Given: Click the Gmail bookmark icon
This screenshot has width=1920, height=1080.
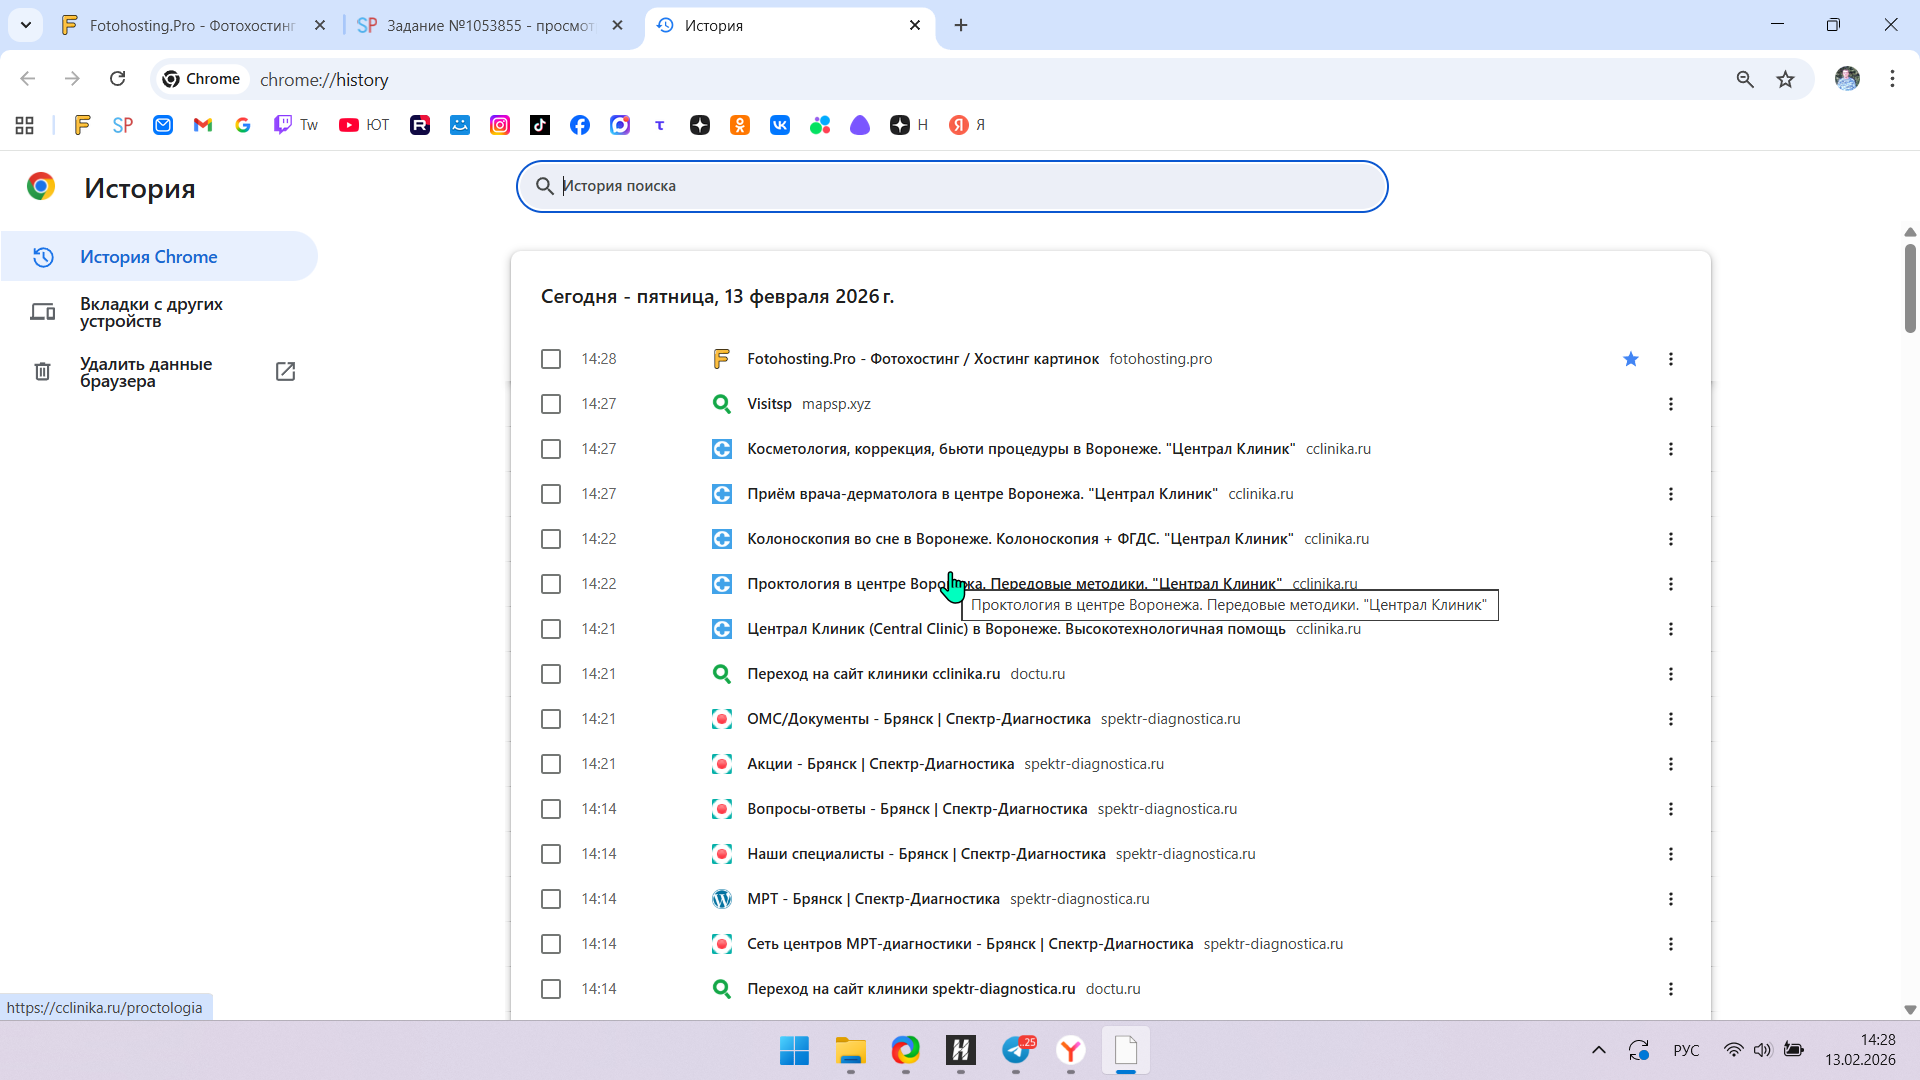Looking at the screenshot, I should coord(203,125).
